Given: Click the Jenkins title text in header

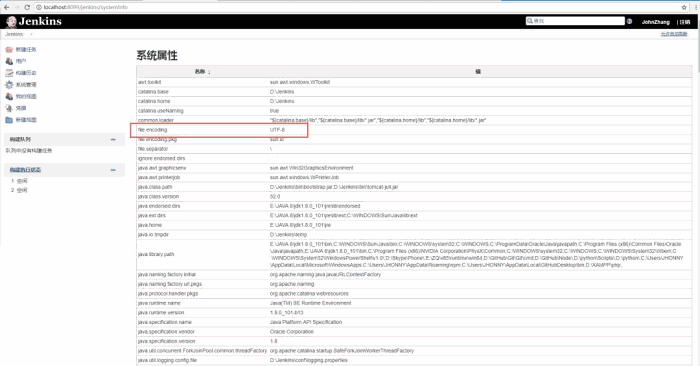Looking at the screenshot, I should point(40,21).
